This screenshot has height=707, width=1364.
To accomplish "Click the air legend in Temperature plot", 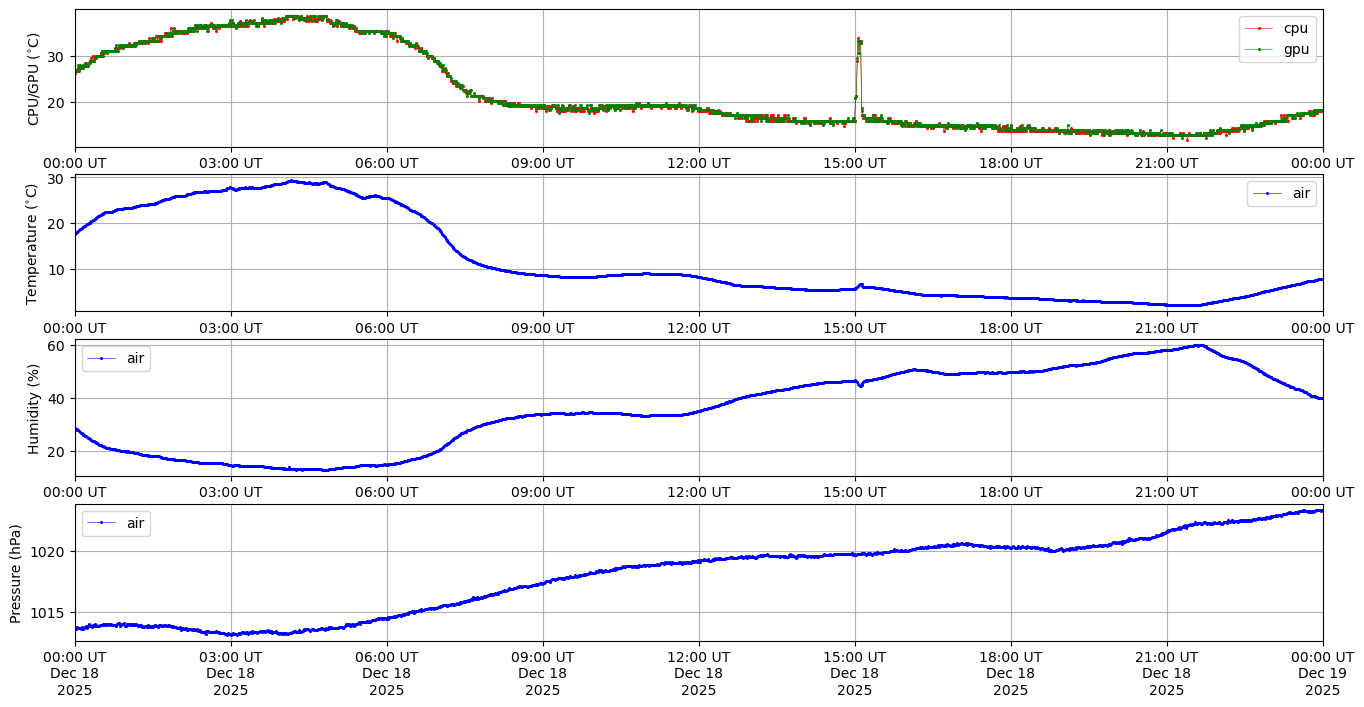I will pyautogui.click(x=1281, y=194).
